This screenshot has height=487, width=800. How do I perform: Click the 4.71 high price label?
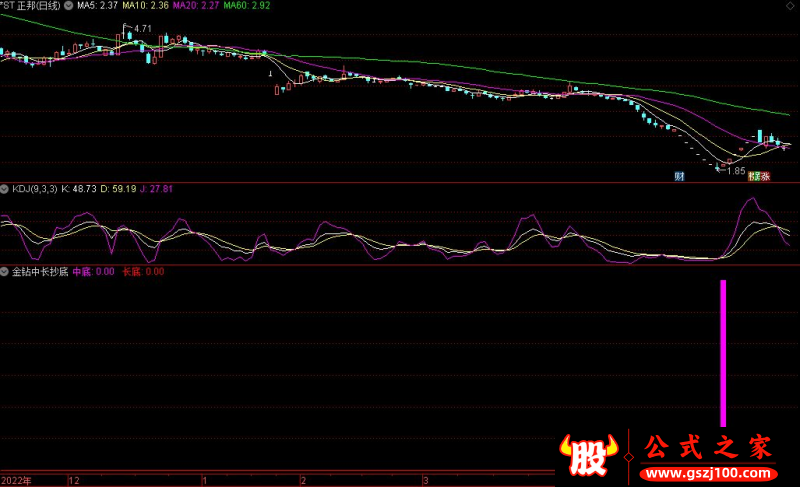click(x=143, y=29)
